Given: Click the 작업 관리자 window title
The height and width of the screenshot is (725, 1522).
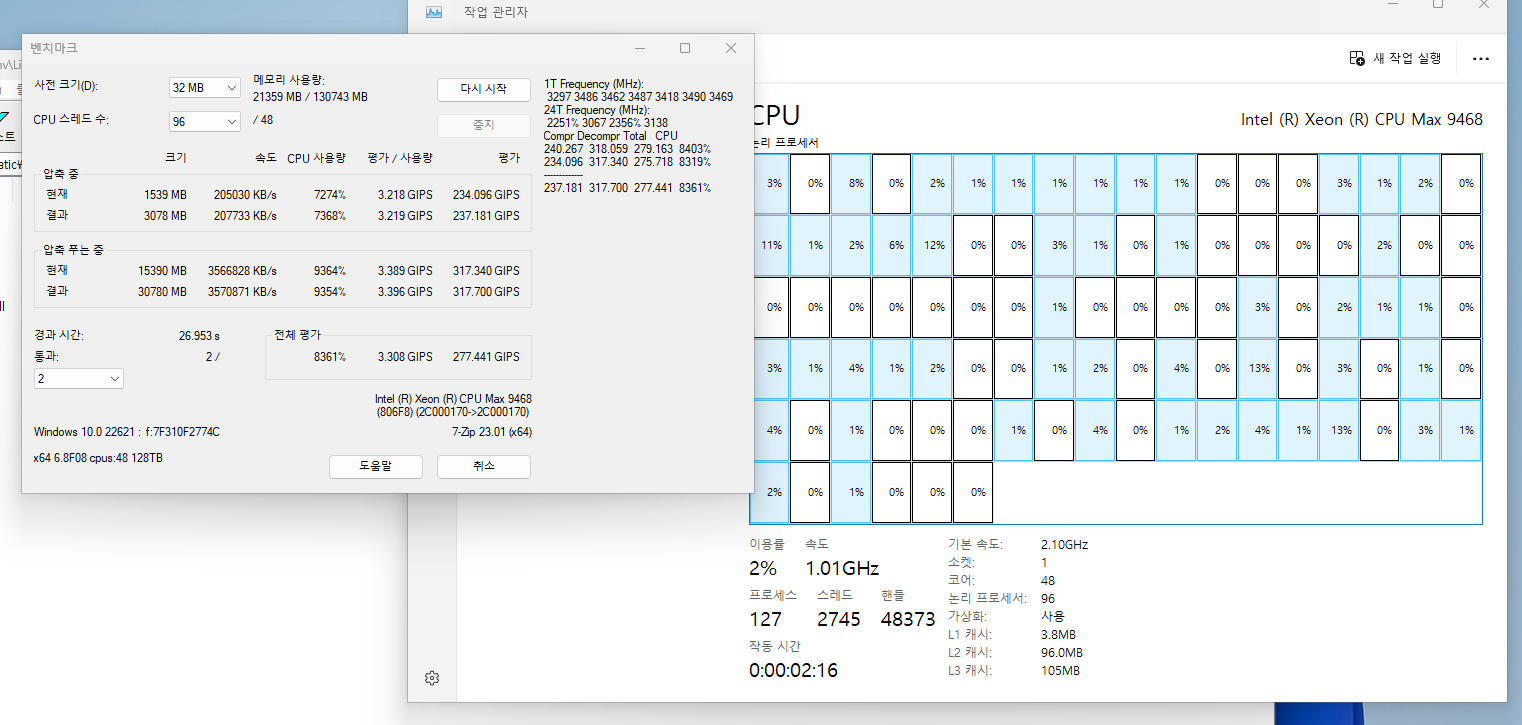Looking at the screenshot, I should [x=495, y=12].
